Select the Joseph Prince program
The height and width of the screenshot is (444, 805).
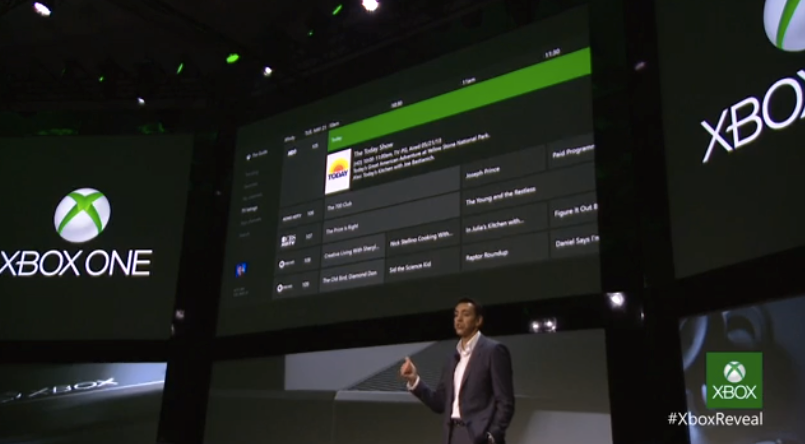click(503, 168)
